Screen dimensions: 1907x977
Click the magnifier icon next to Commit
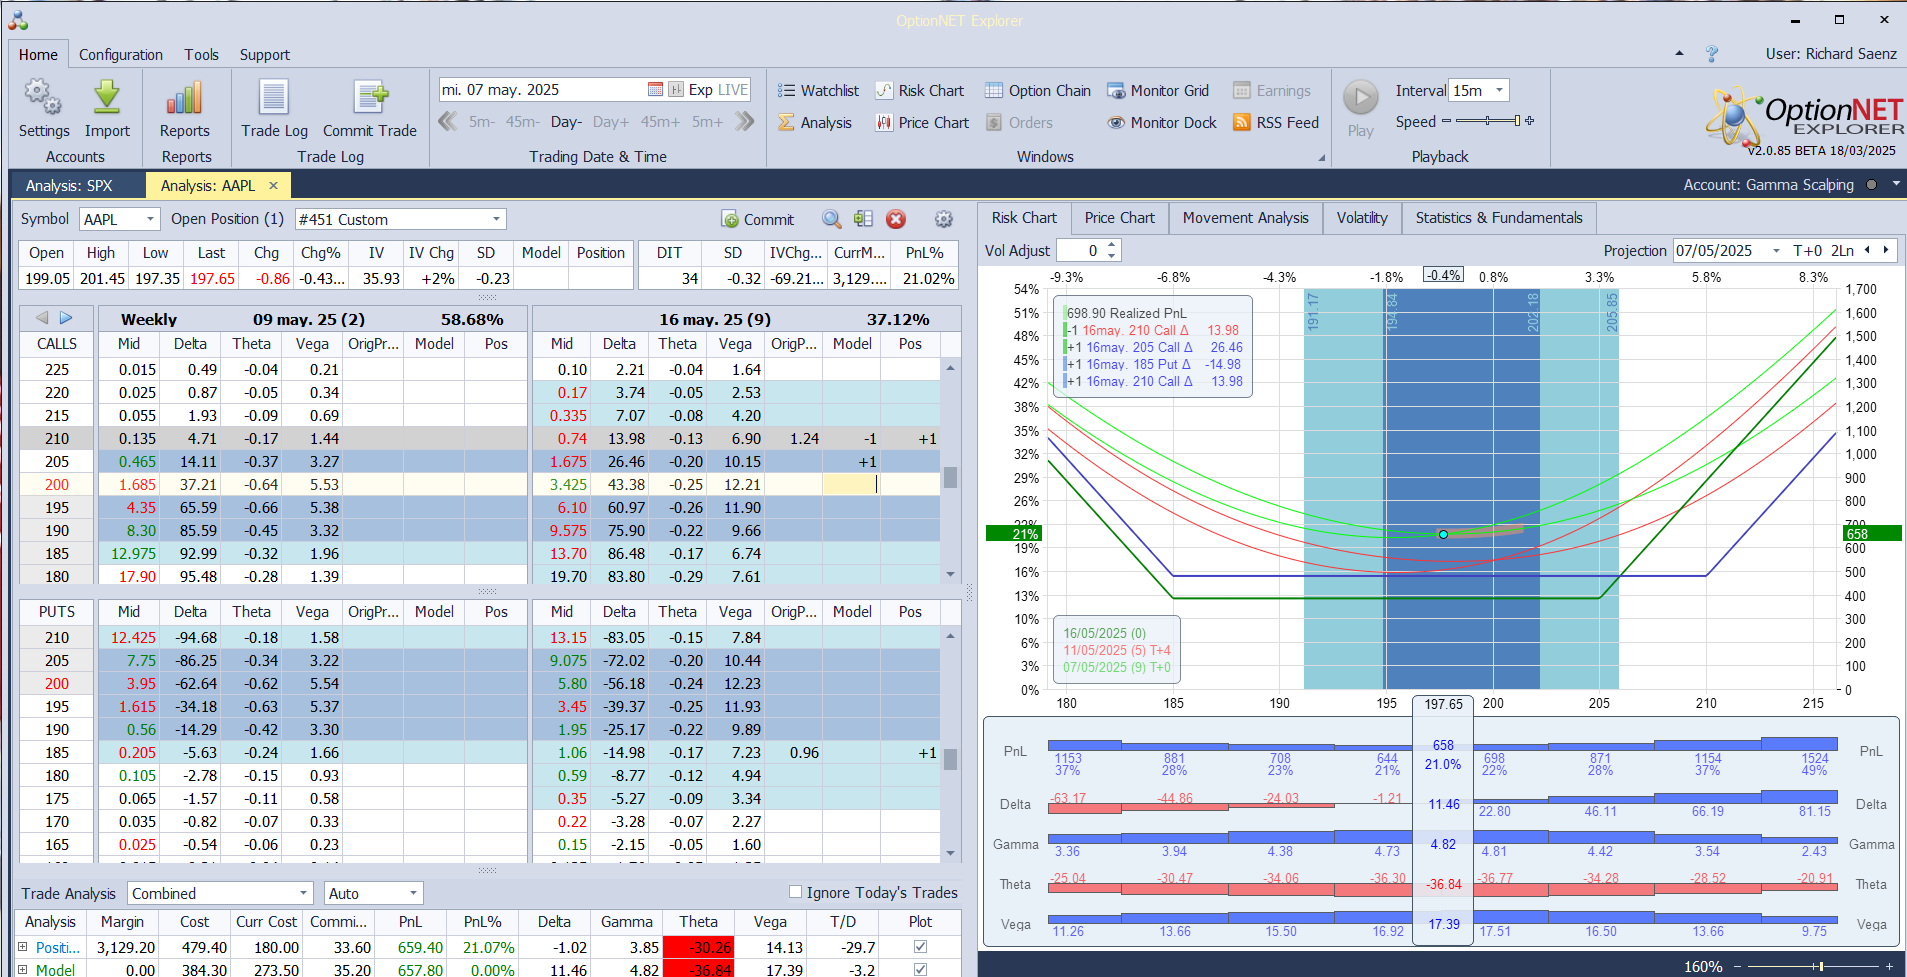tap(832, 219)
